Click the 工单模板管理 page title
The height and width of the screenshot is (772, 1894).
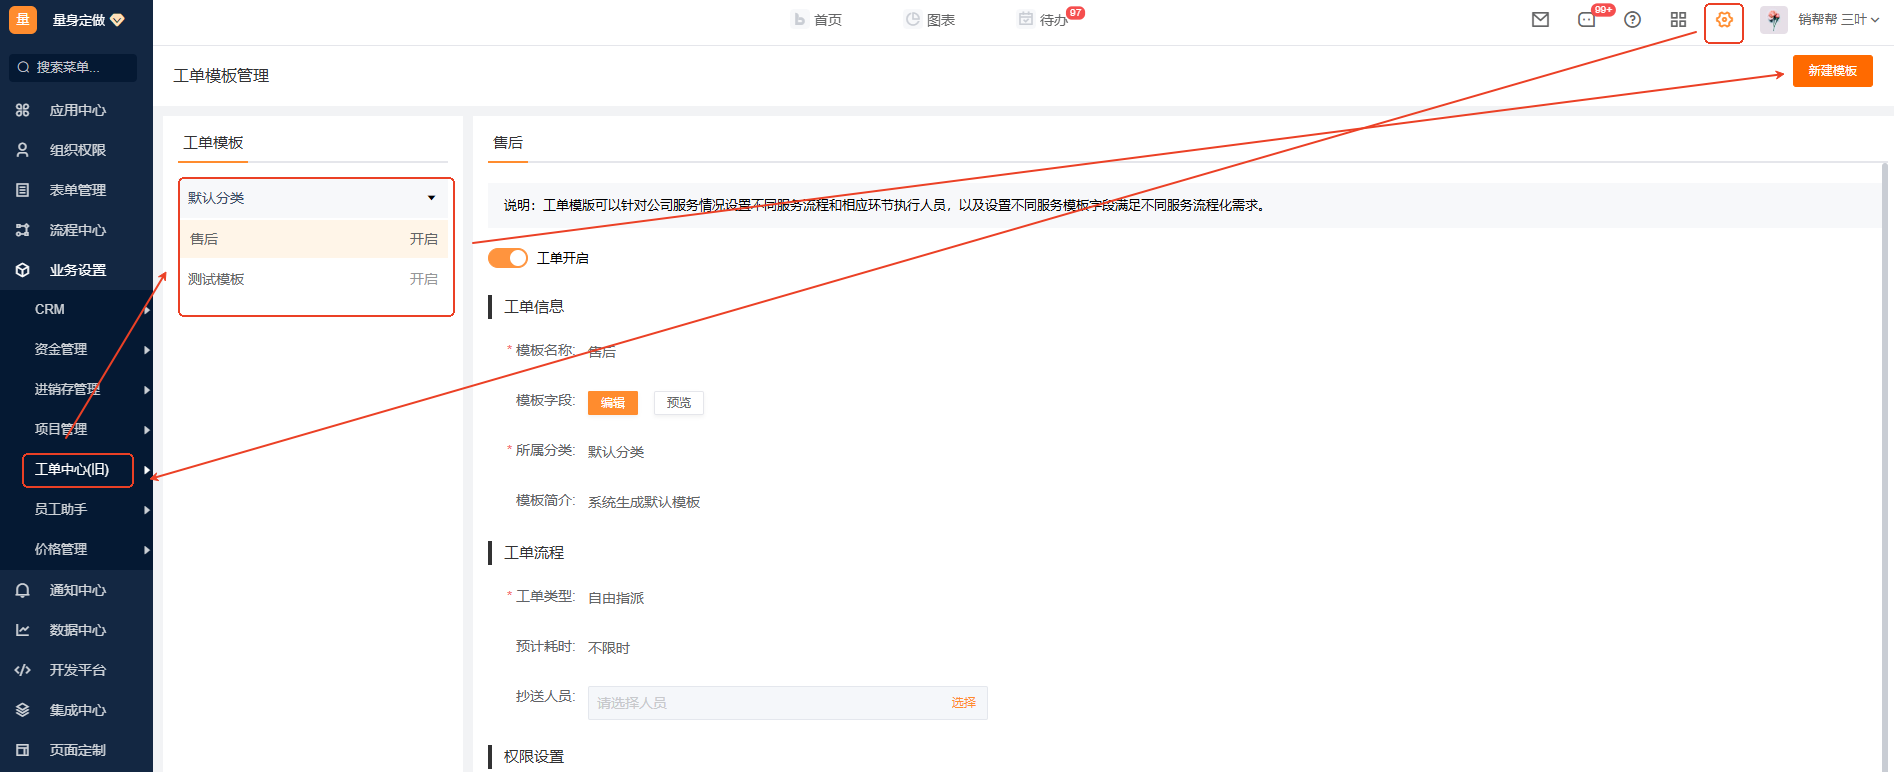tap(221, 76)
